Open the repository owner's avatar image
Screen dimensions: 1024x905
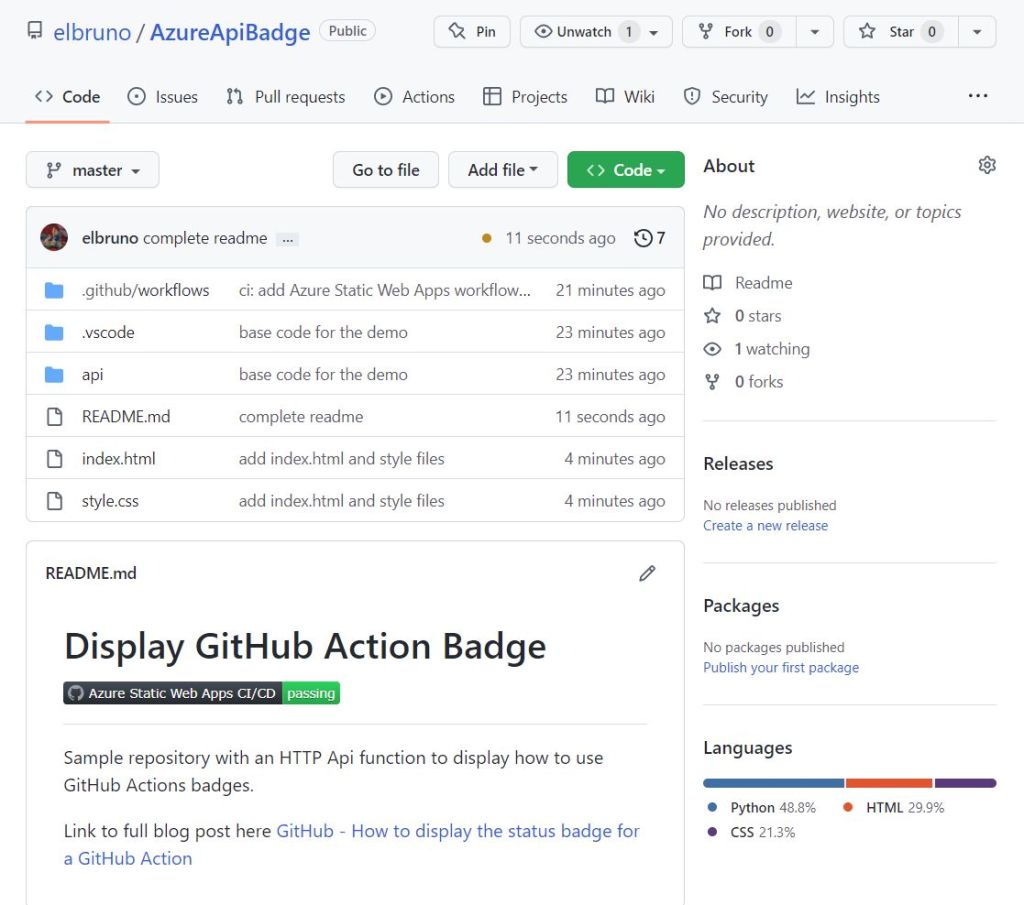[x=54, y=238]
